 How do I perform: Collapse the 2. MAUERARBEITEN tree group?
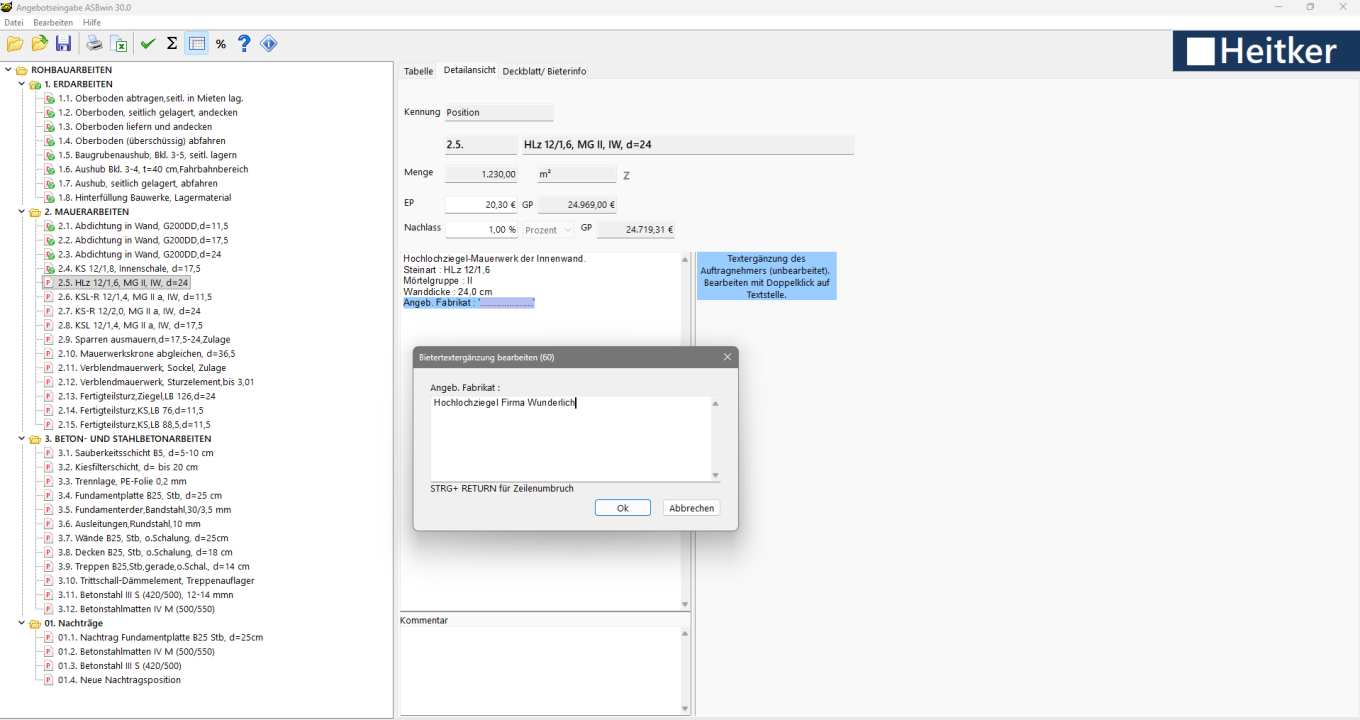22,212
